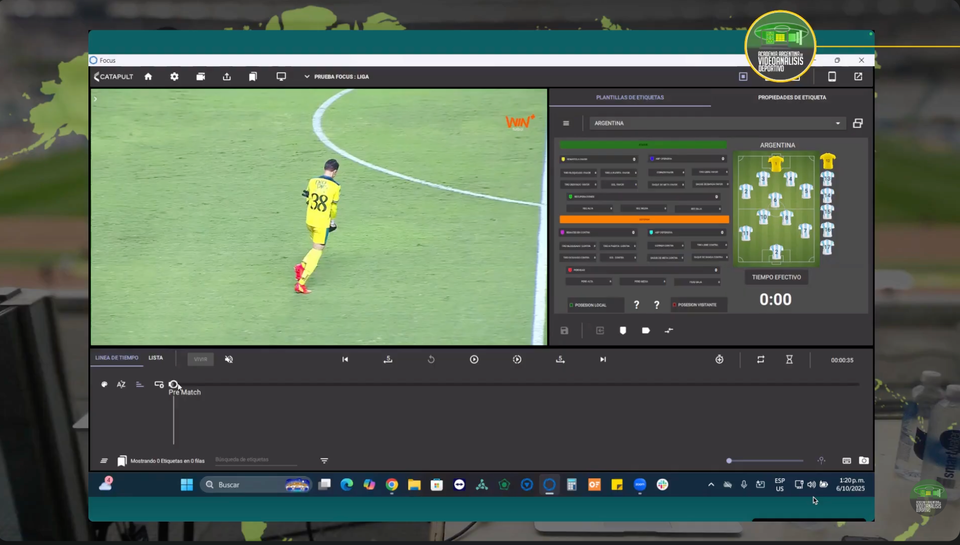
Task: Click the hourglass icon near the timecode
Action: coord(789,359)
